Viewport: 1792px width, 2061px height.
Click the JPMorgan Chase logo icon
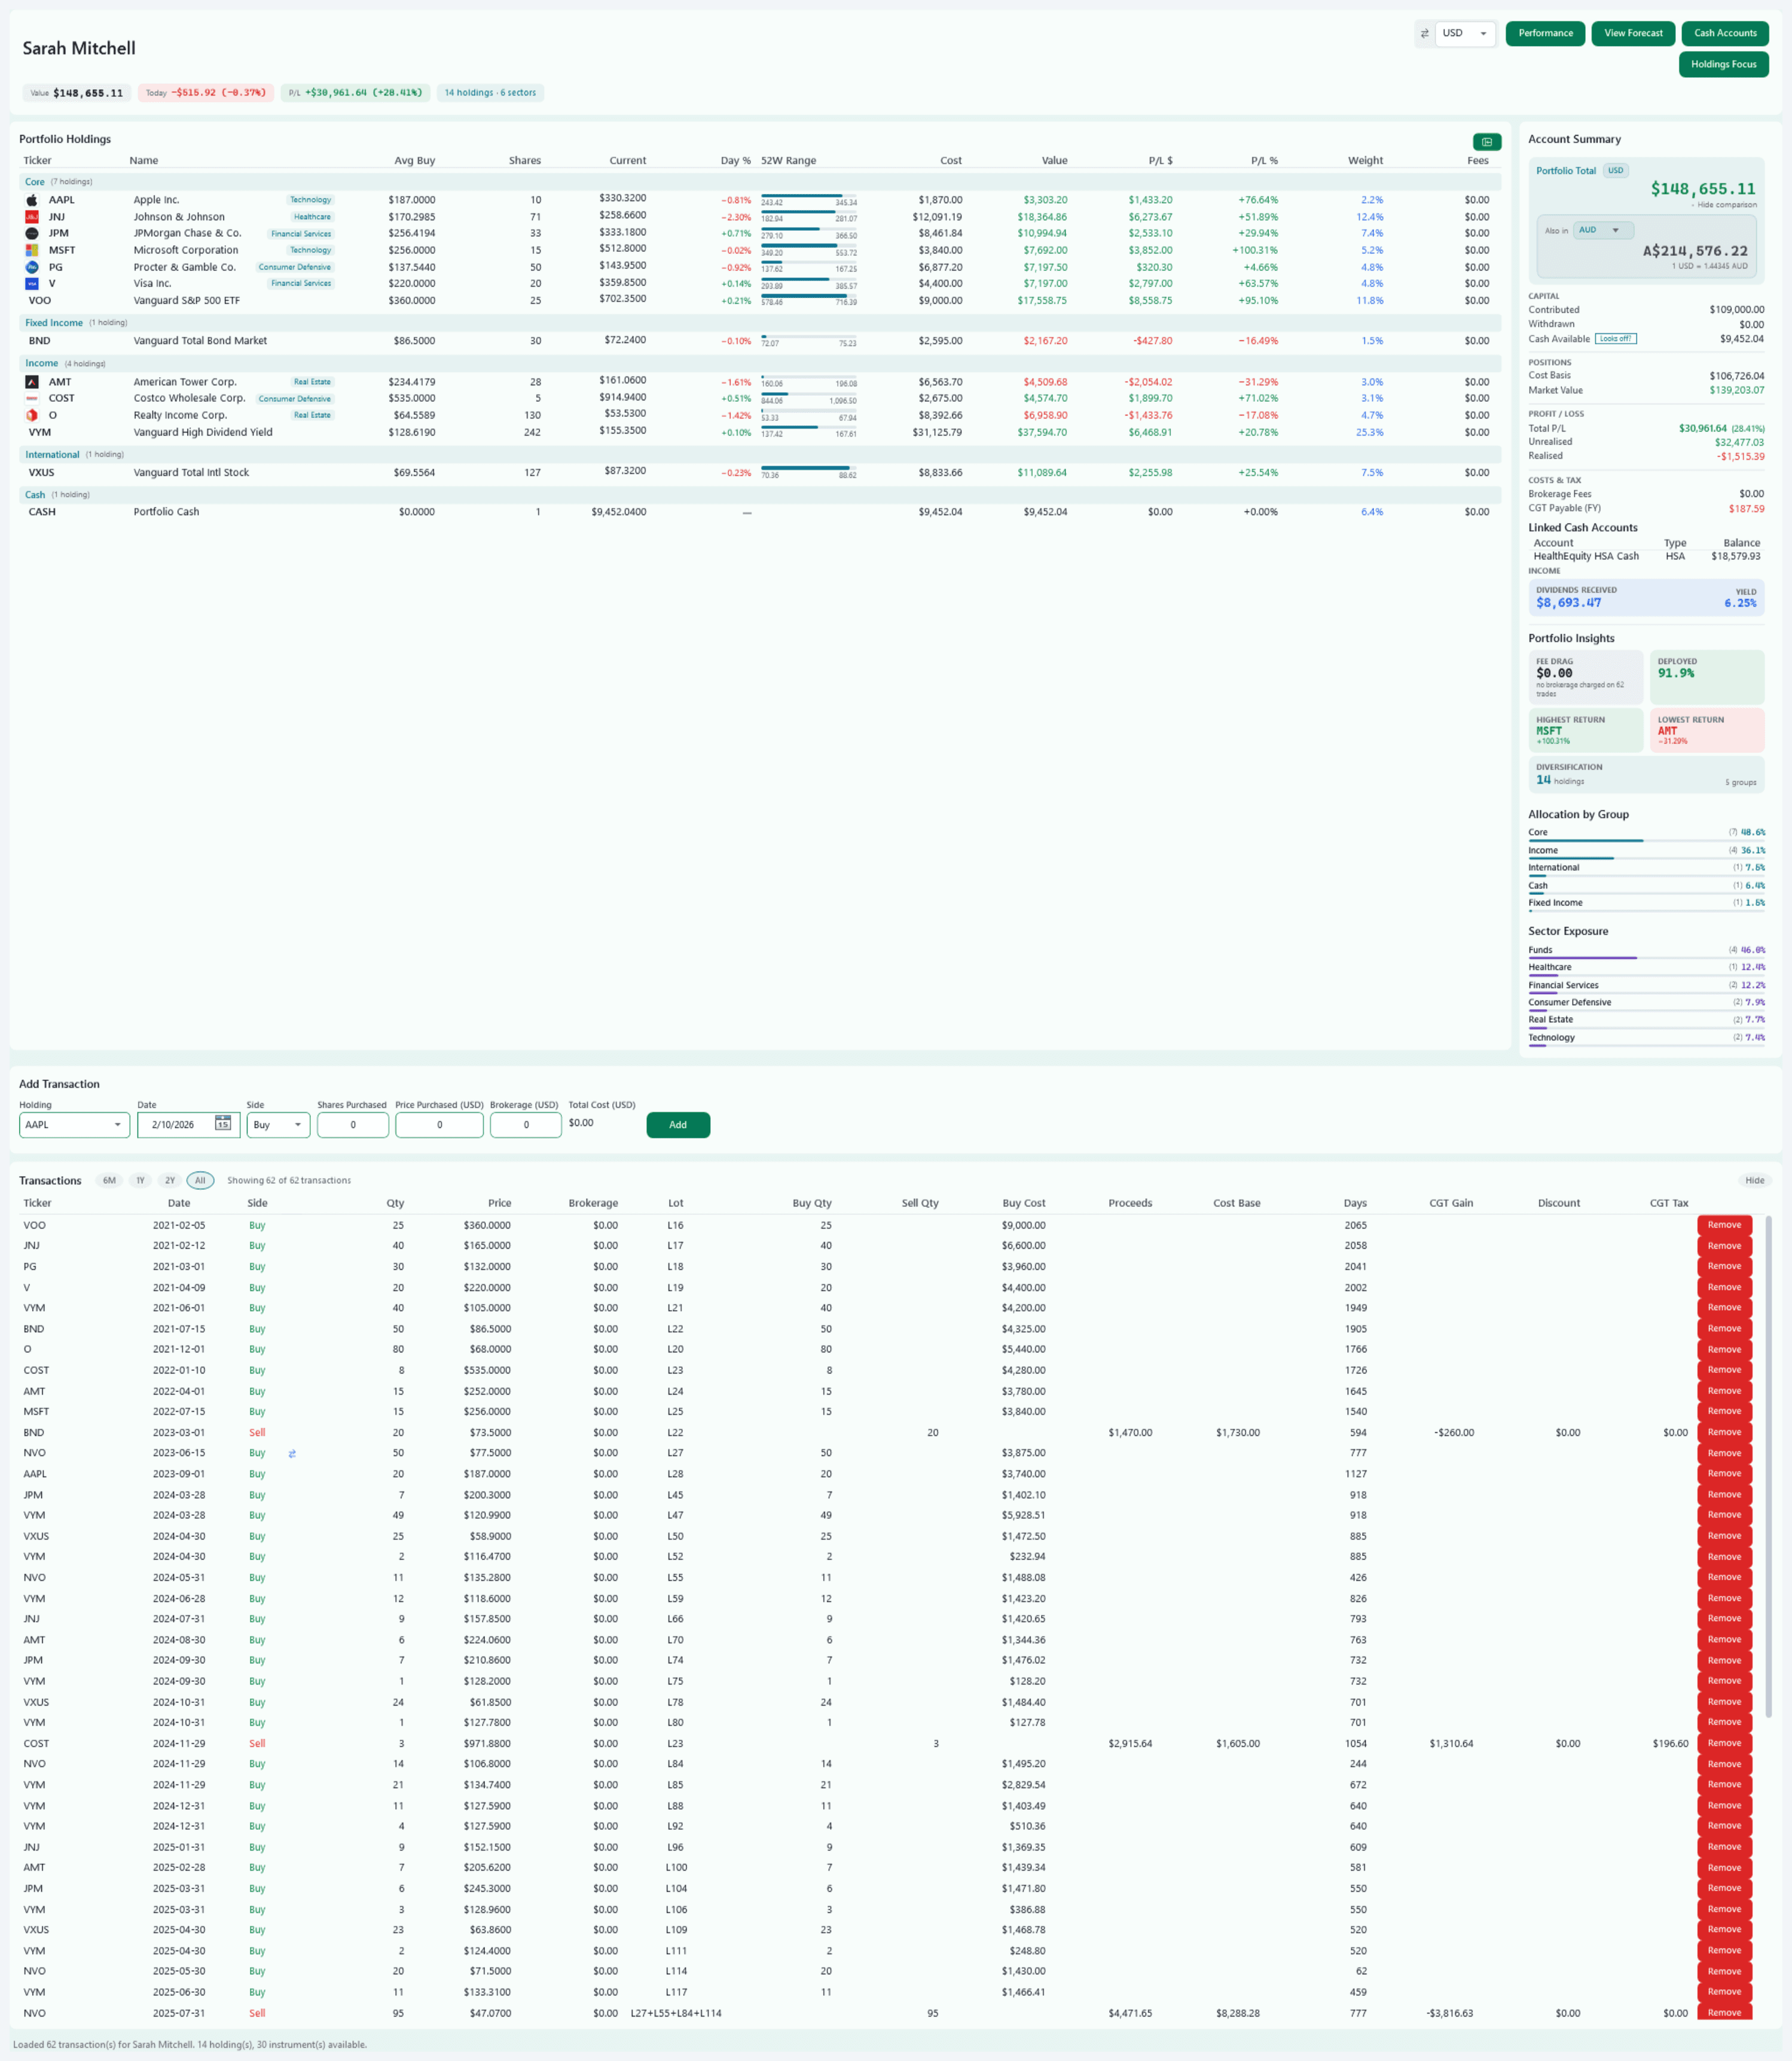tap(32, 233)
